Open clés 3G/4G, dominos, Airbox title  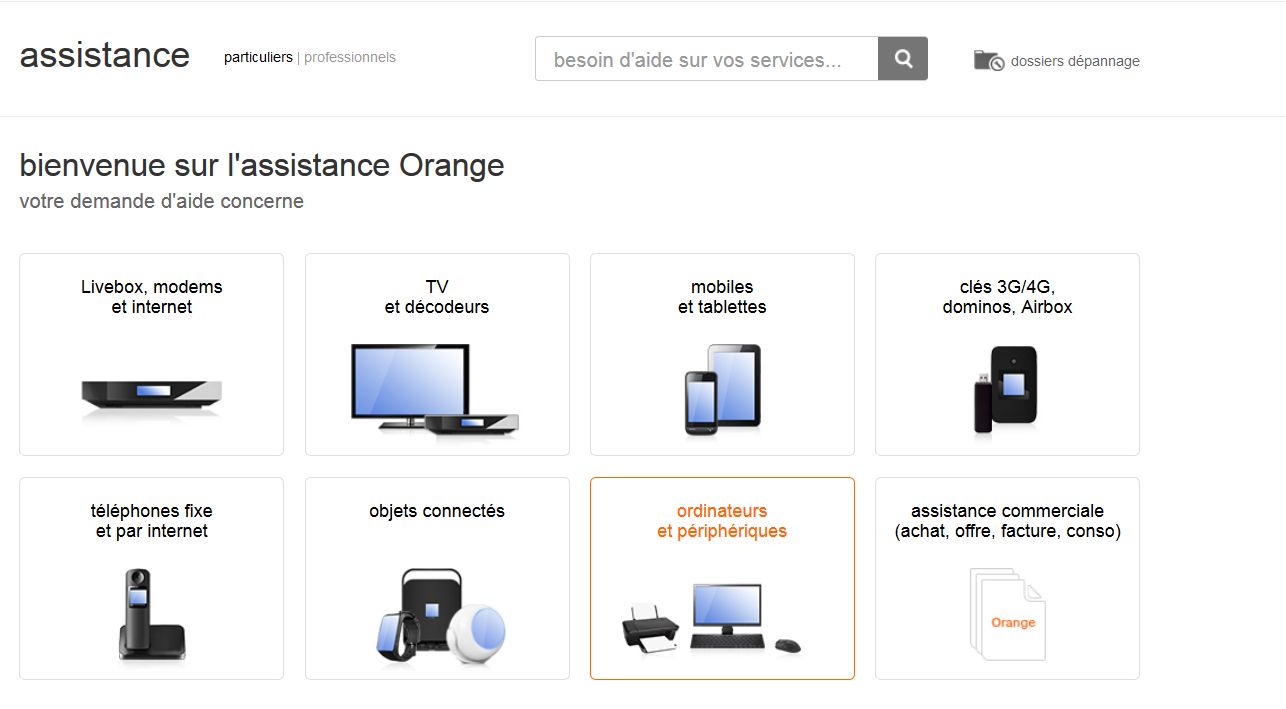(1007, 297)
